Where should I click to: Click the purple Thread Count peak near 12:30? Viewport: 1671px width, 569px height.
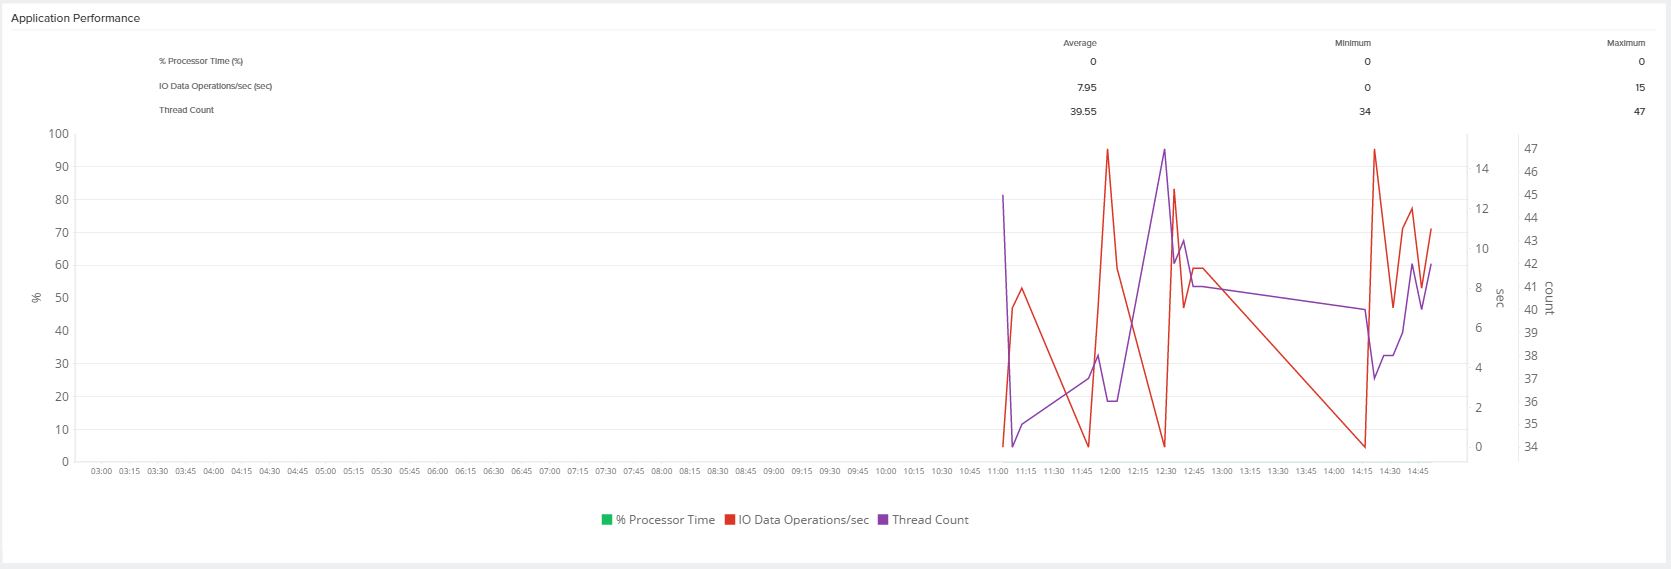1164,150
